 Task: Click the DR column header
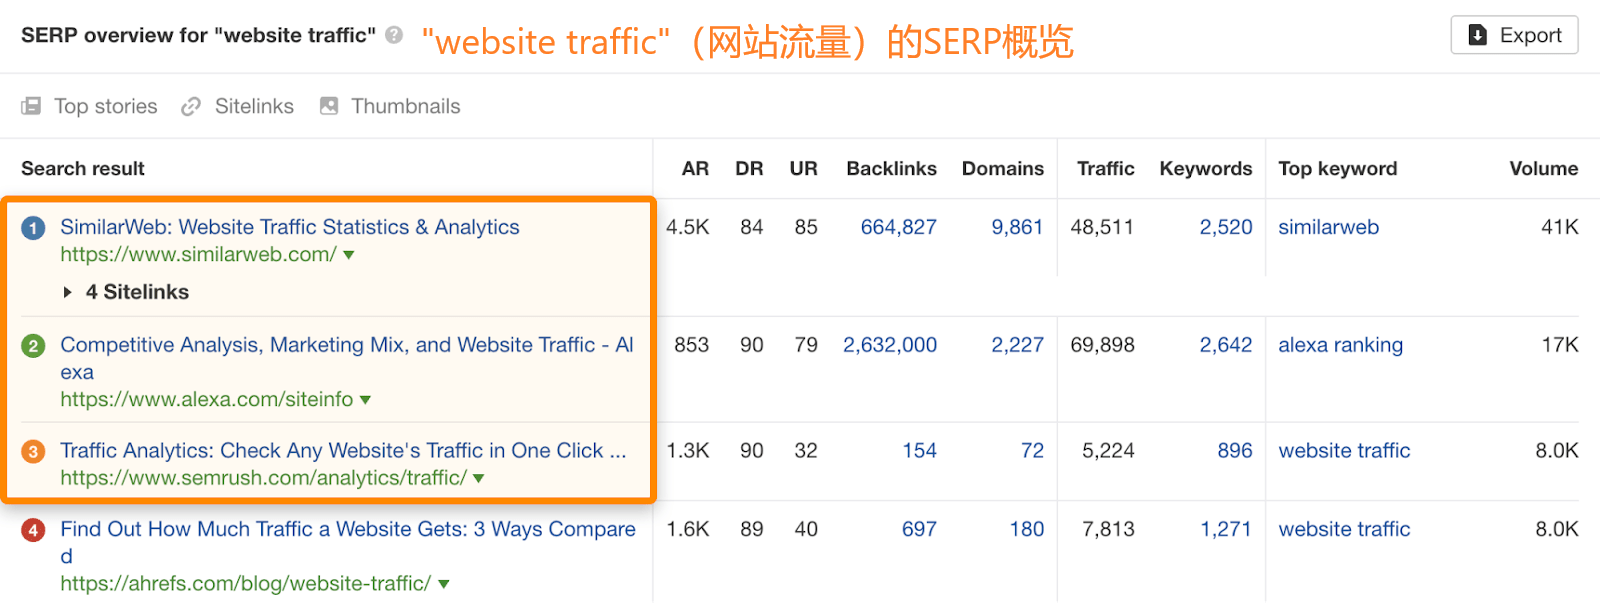pos(749,169)
